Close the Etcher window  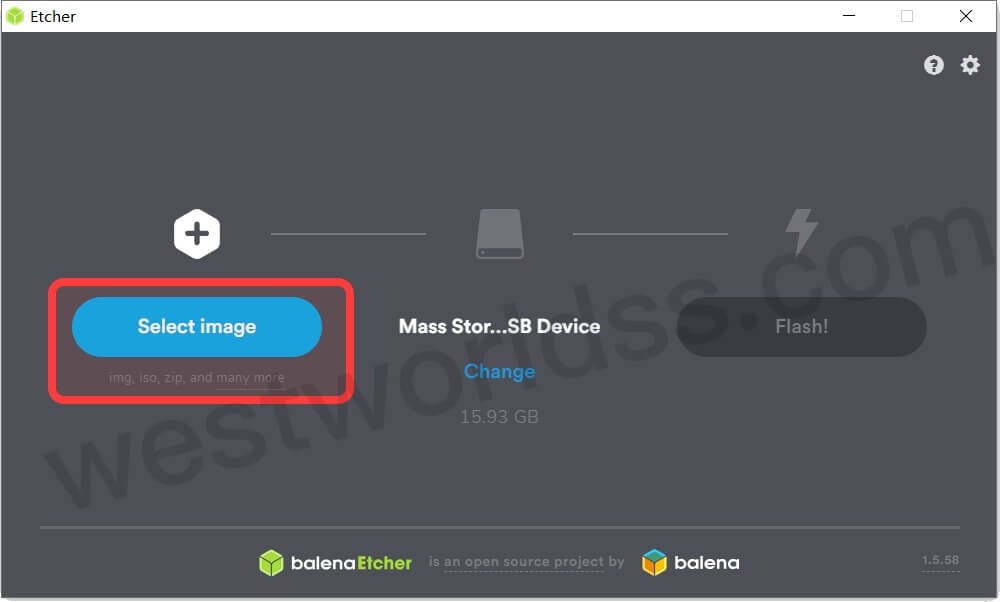(x=966, y=16)
